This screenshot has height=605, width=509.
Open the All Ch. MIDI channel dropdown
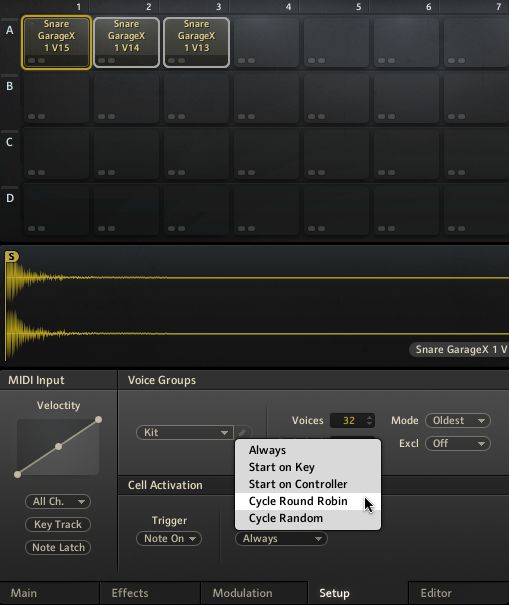tap(58, 502)
